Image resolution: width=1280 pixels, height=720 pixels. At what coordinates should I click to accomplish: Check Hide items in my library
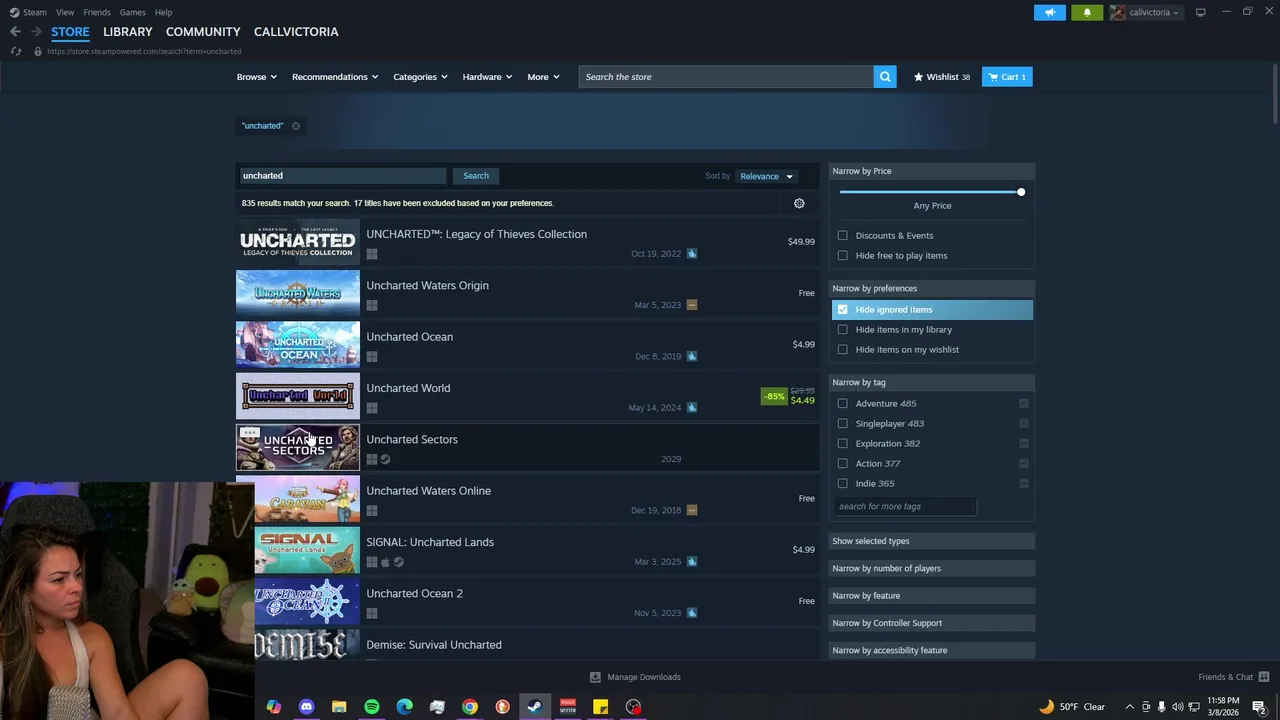(843, 330)
